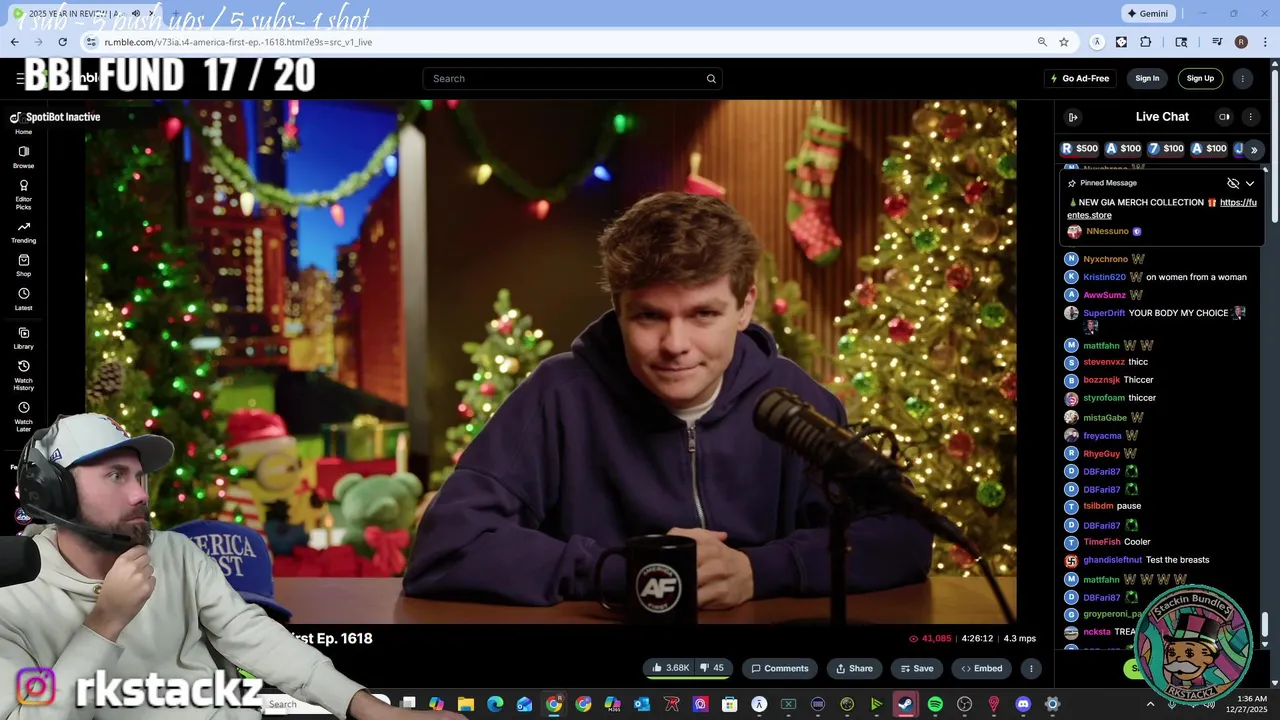This screenshot has height=720, width=1280.
Task: Click the browser address bar URL
Action: point(238,42)
